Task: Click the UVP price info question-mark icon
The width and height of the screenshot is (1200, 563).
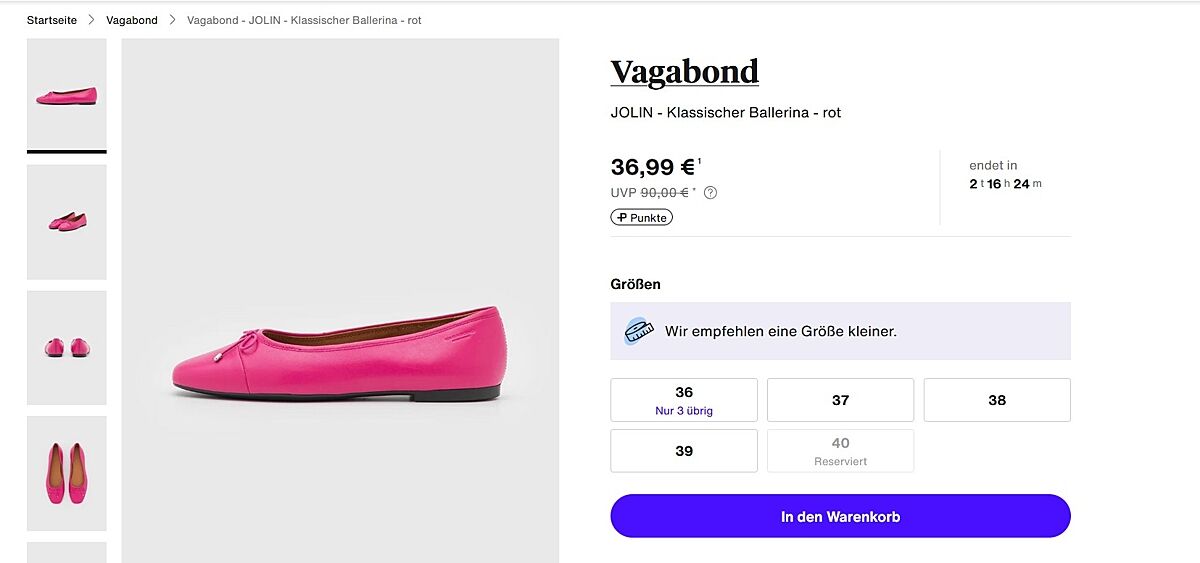Action: tap(711, 193)
